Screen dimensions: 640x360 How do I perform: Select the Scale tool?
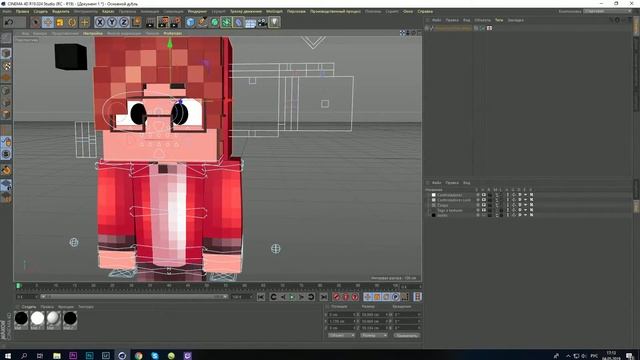click(x=60, y=22)
